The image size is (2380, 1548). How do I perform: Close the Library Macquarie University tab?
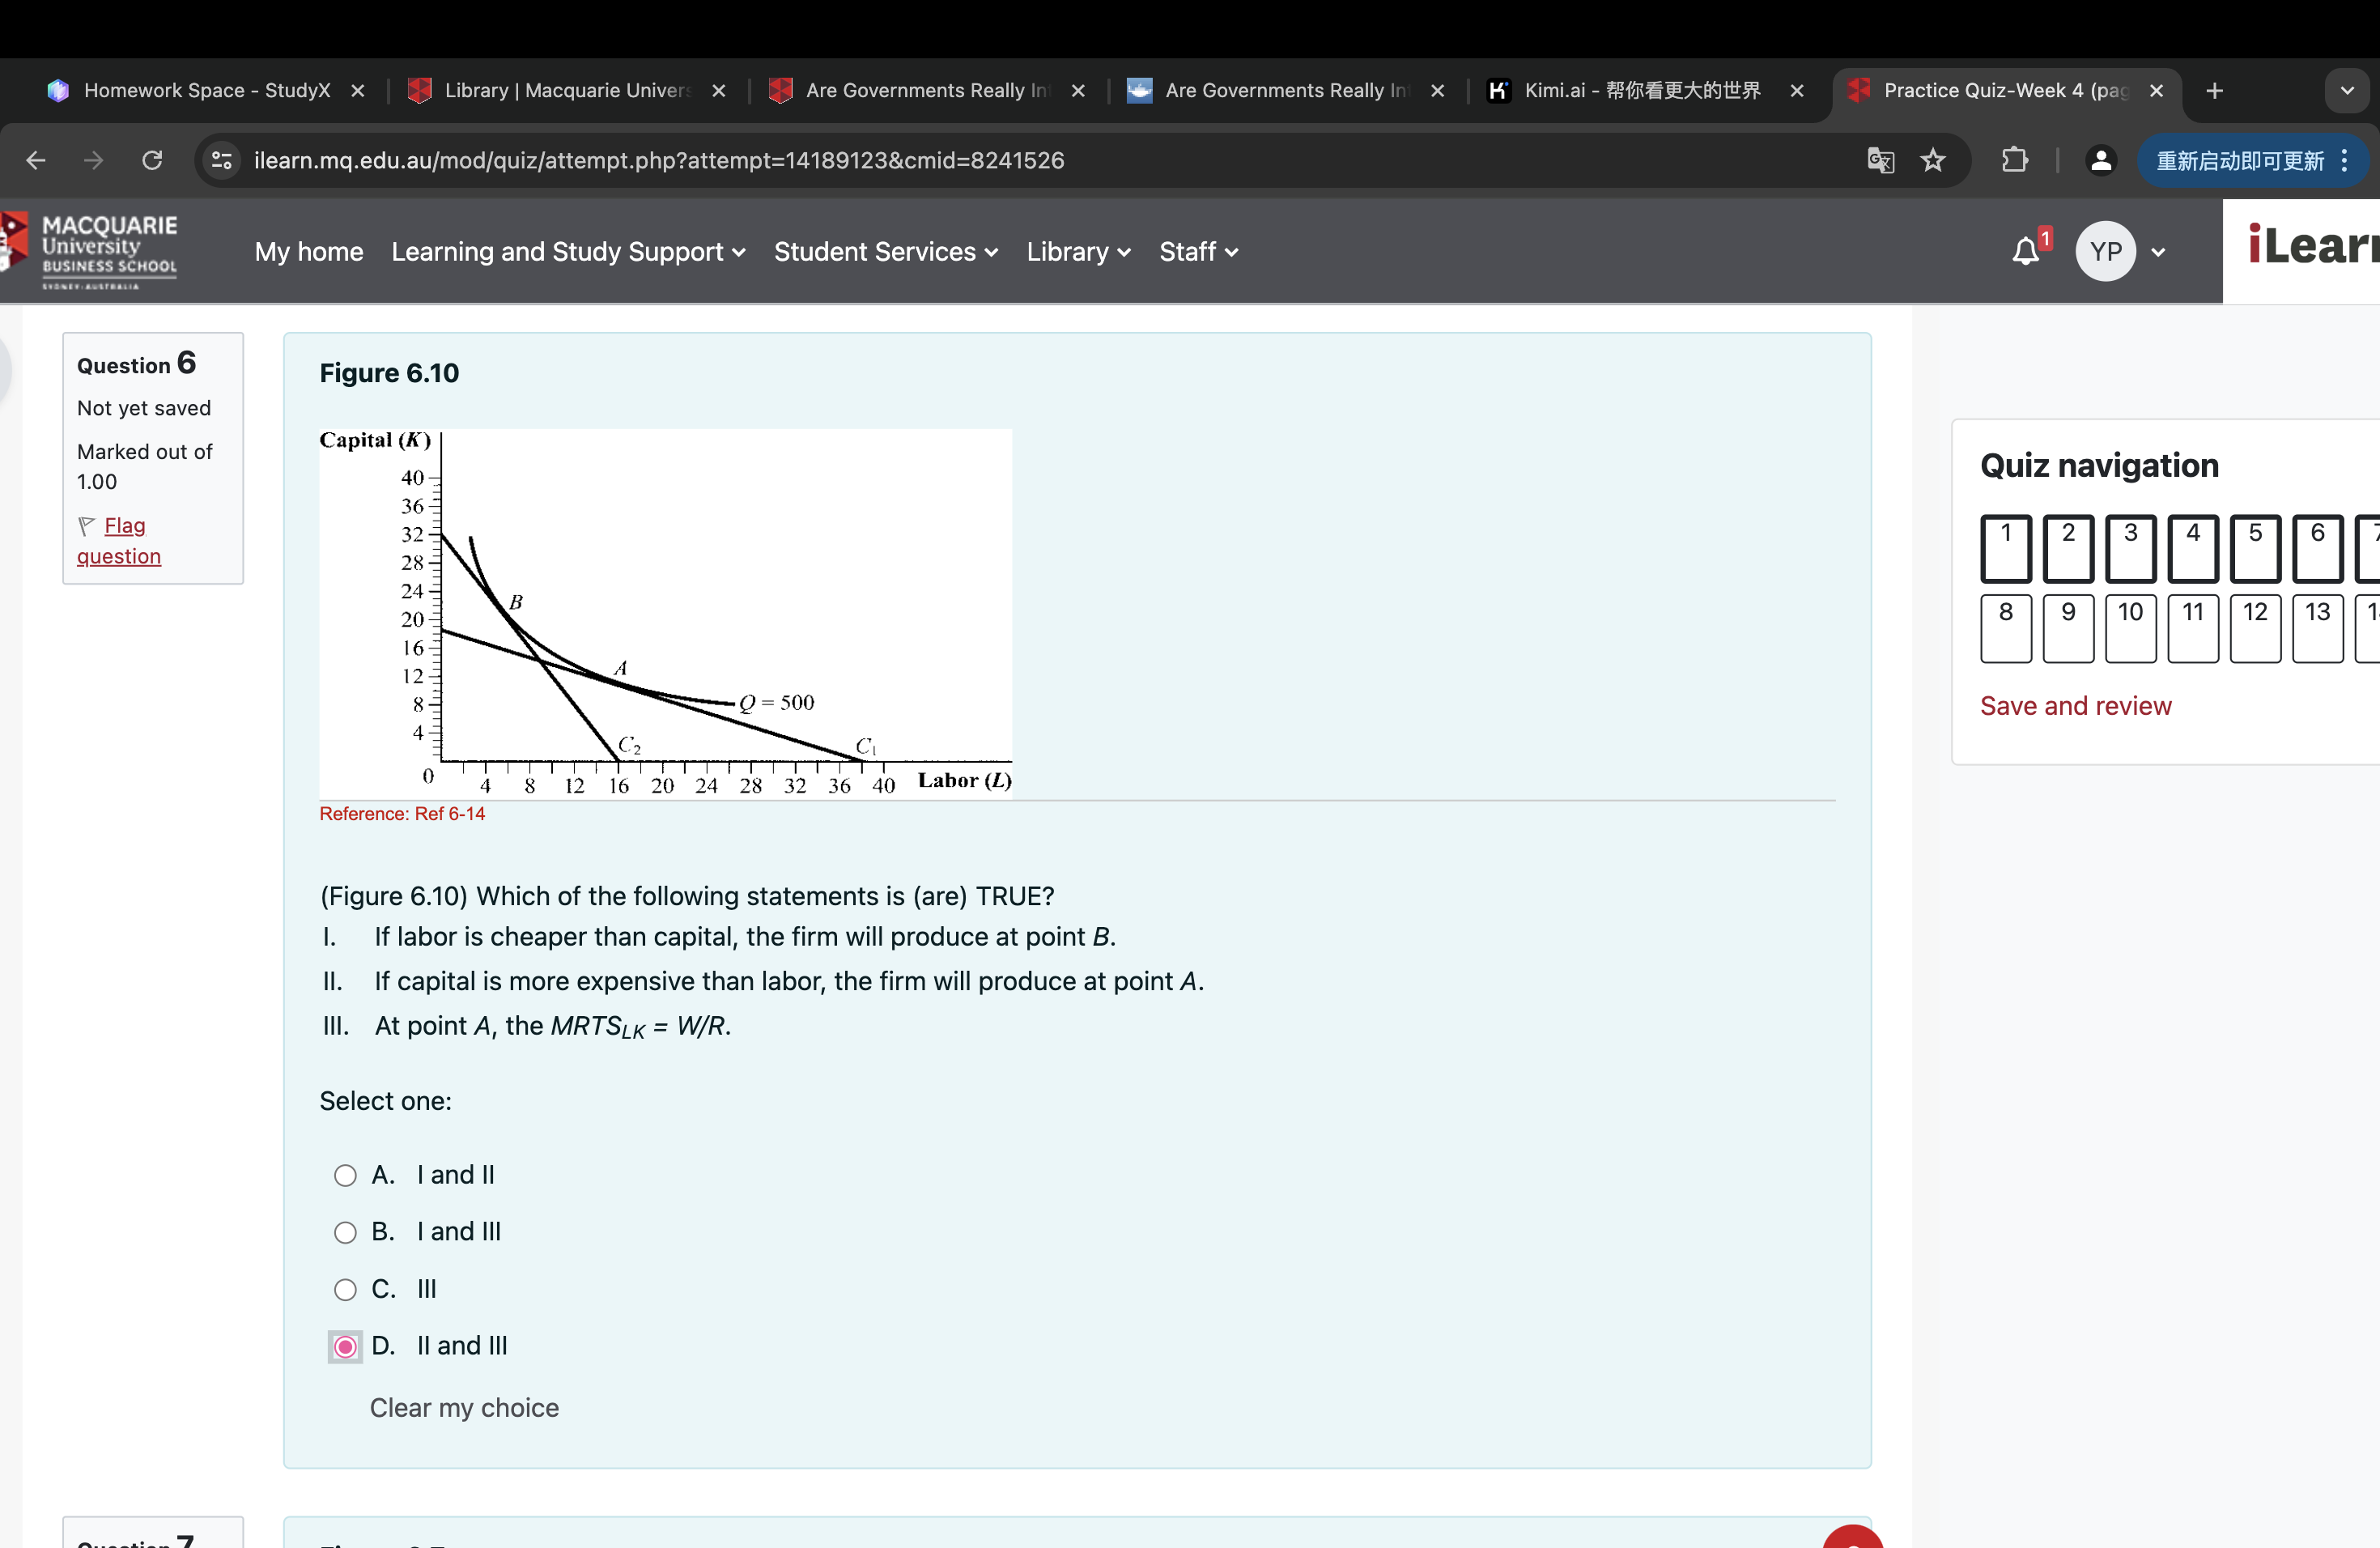click(x=719, y=91)
